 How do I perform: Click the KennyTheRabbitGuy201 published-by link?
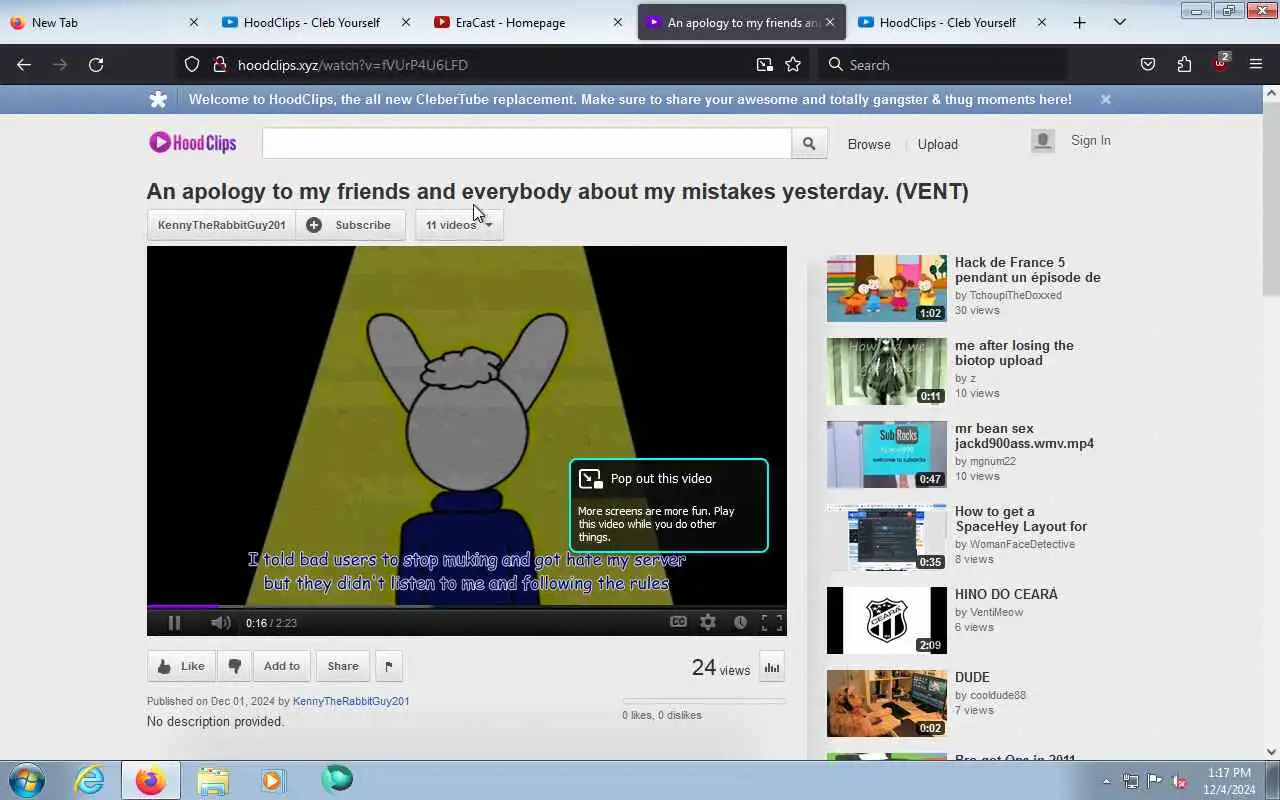351,701
